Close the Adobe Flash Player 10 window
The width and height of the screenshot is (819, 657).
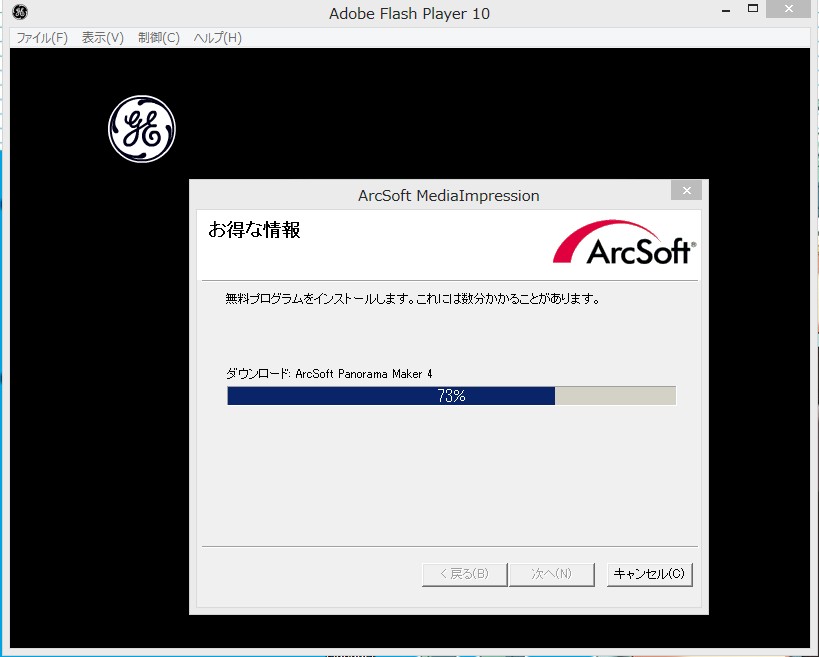pyautogui.click(x=789, y=9)
